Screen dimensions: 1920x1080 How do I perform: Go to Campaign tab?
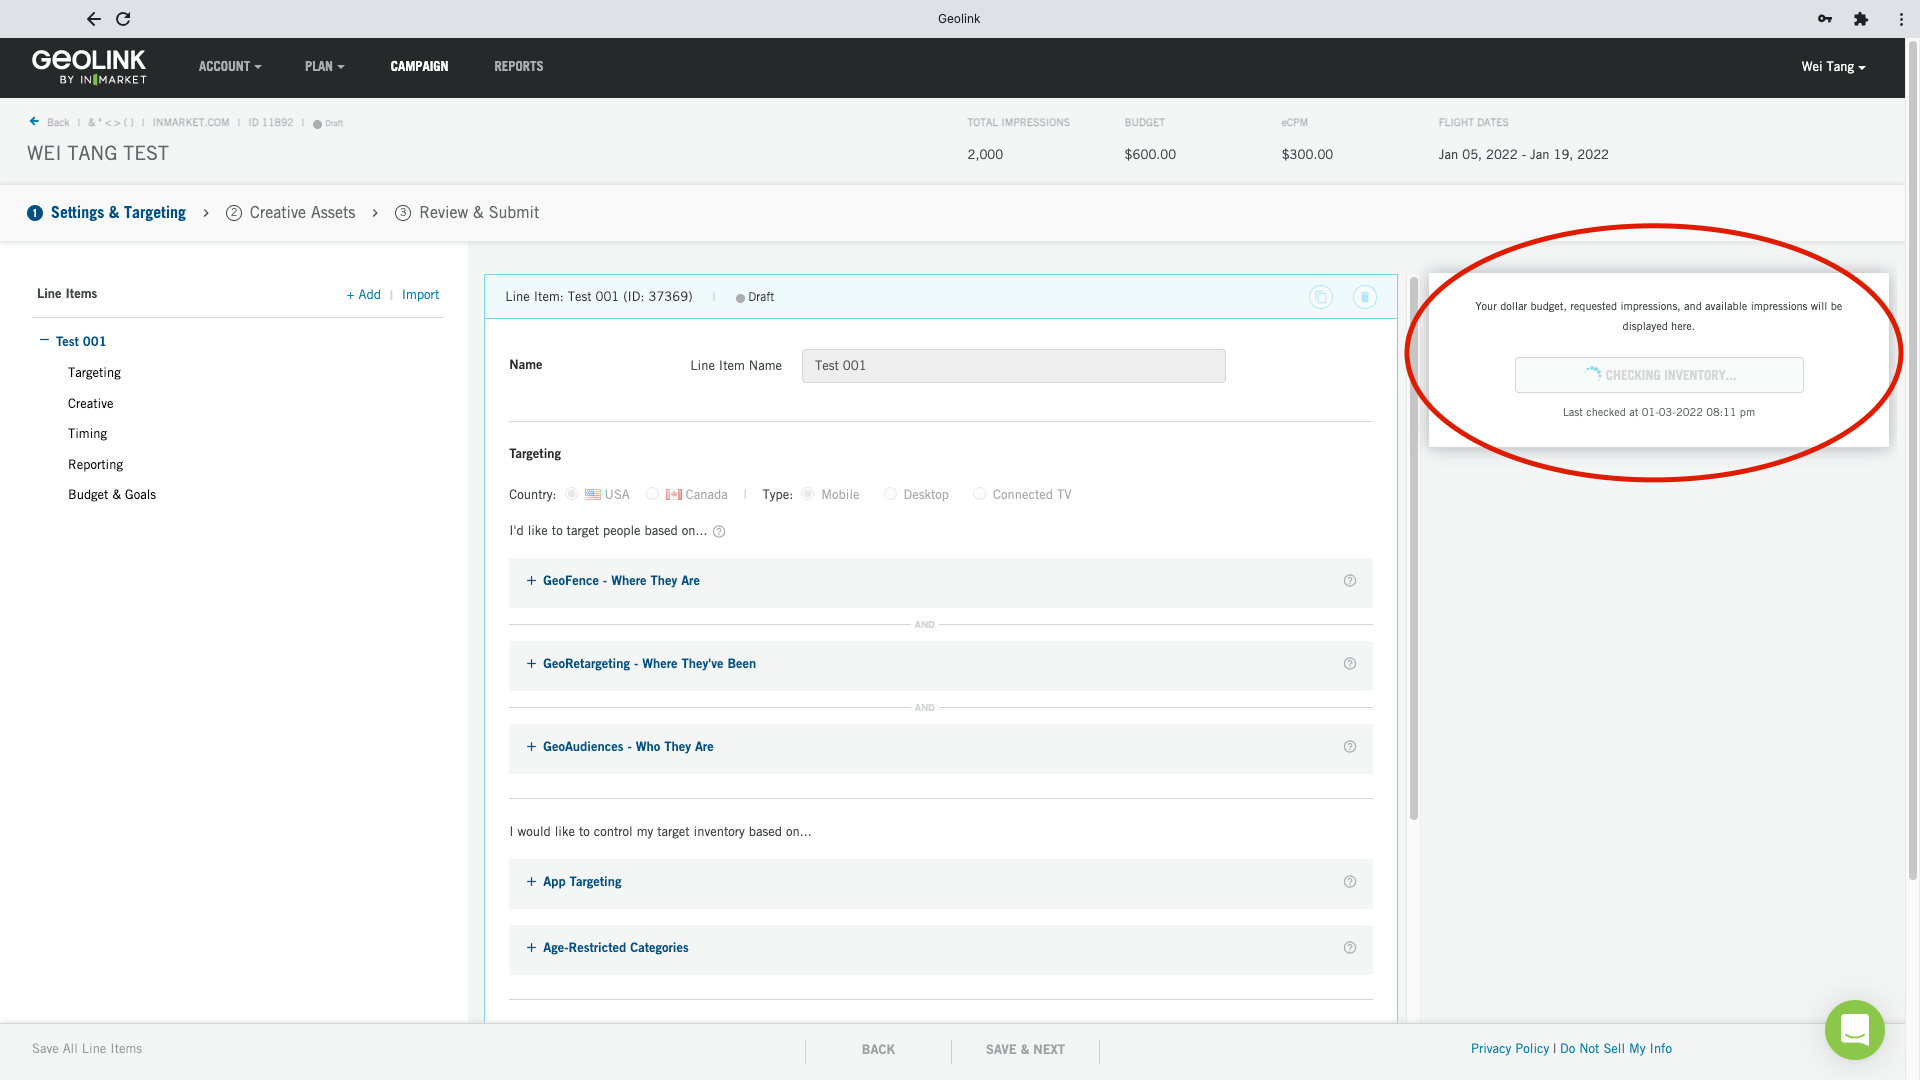pos(419,67)
